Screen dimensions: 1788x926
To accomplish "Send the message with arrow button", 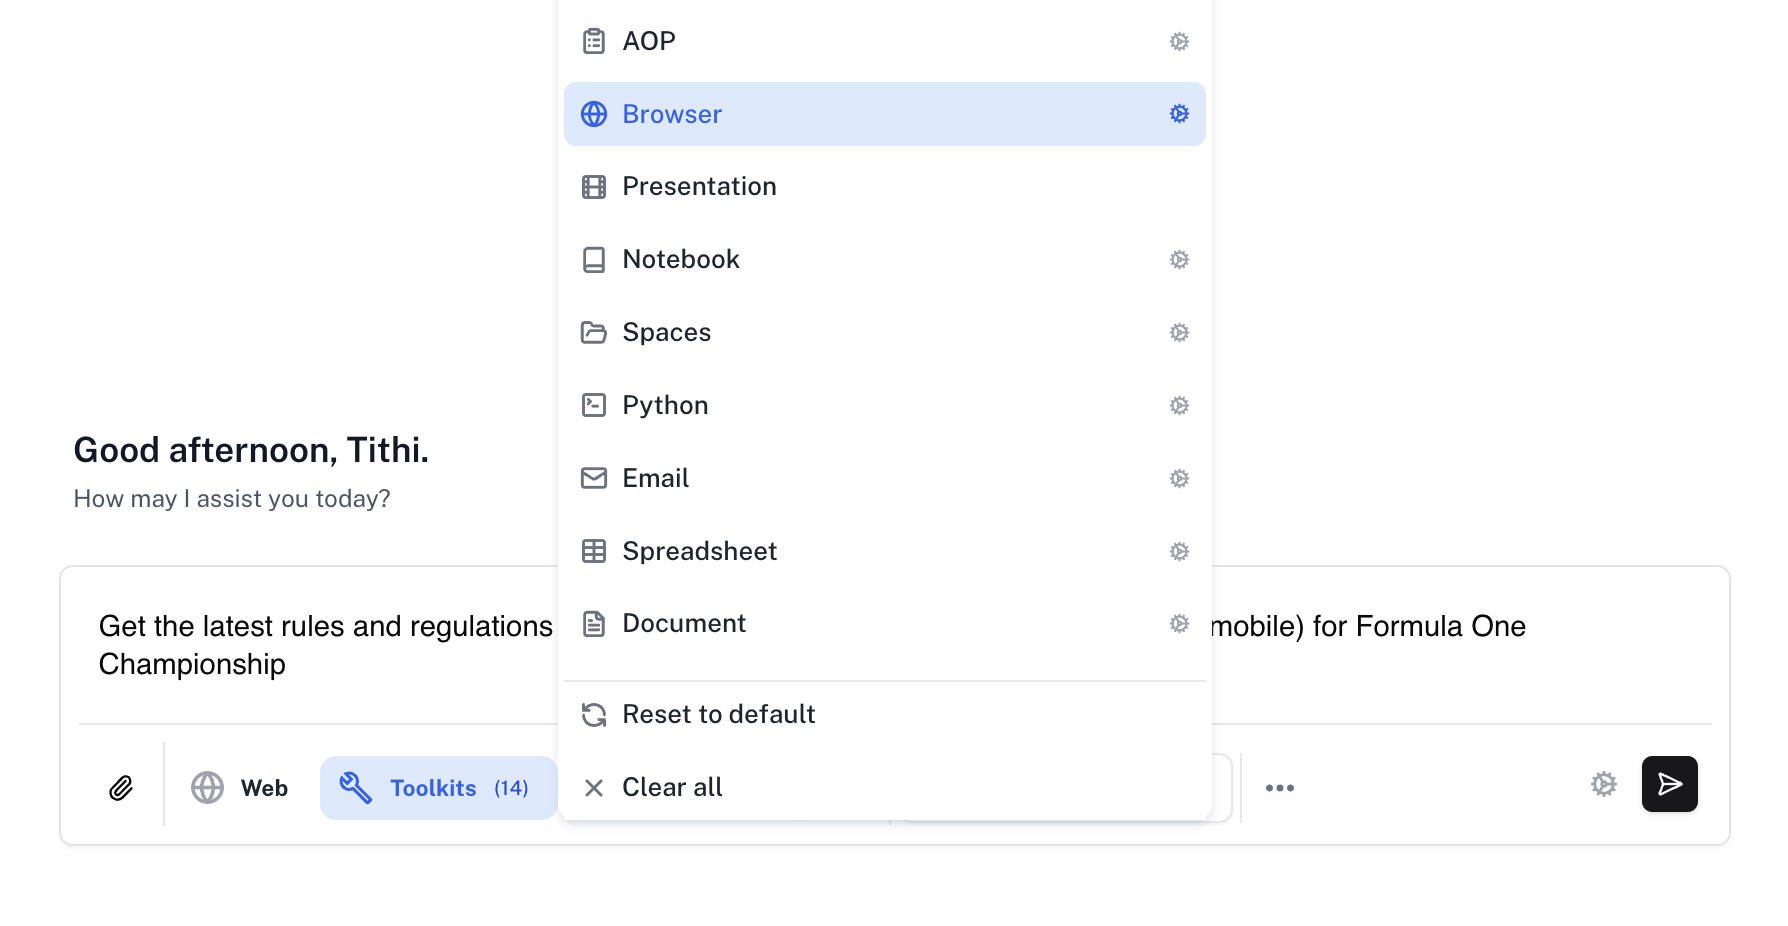I will pyautogui.click(x=1669, y=784).
